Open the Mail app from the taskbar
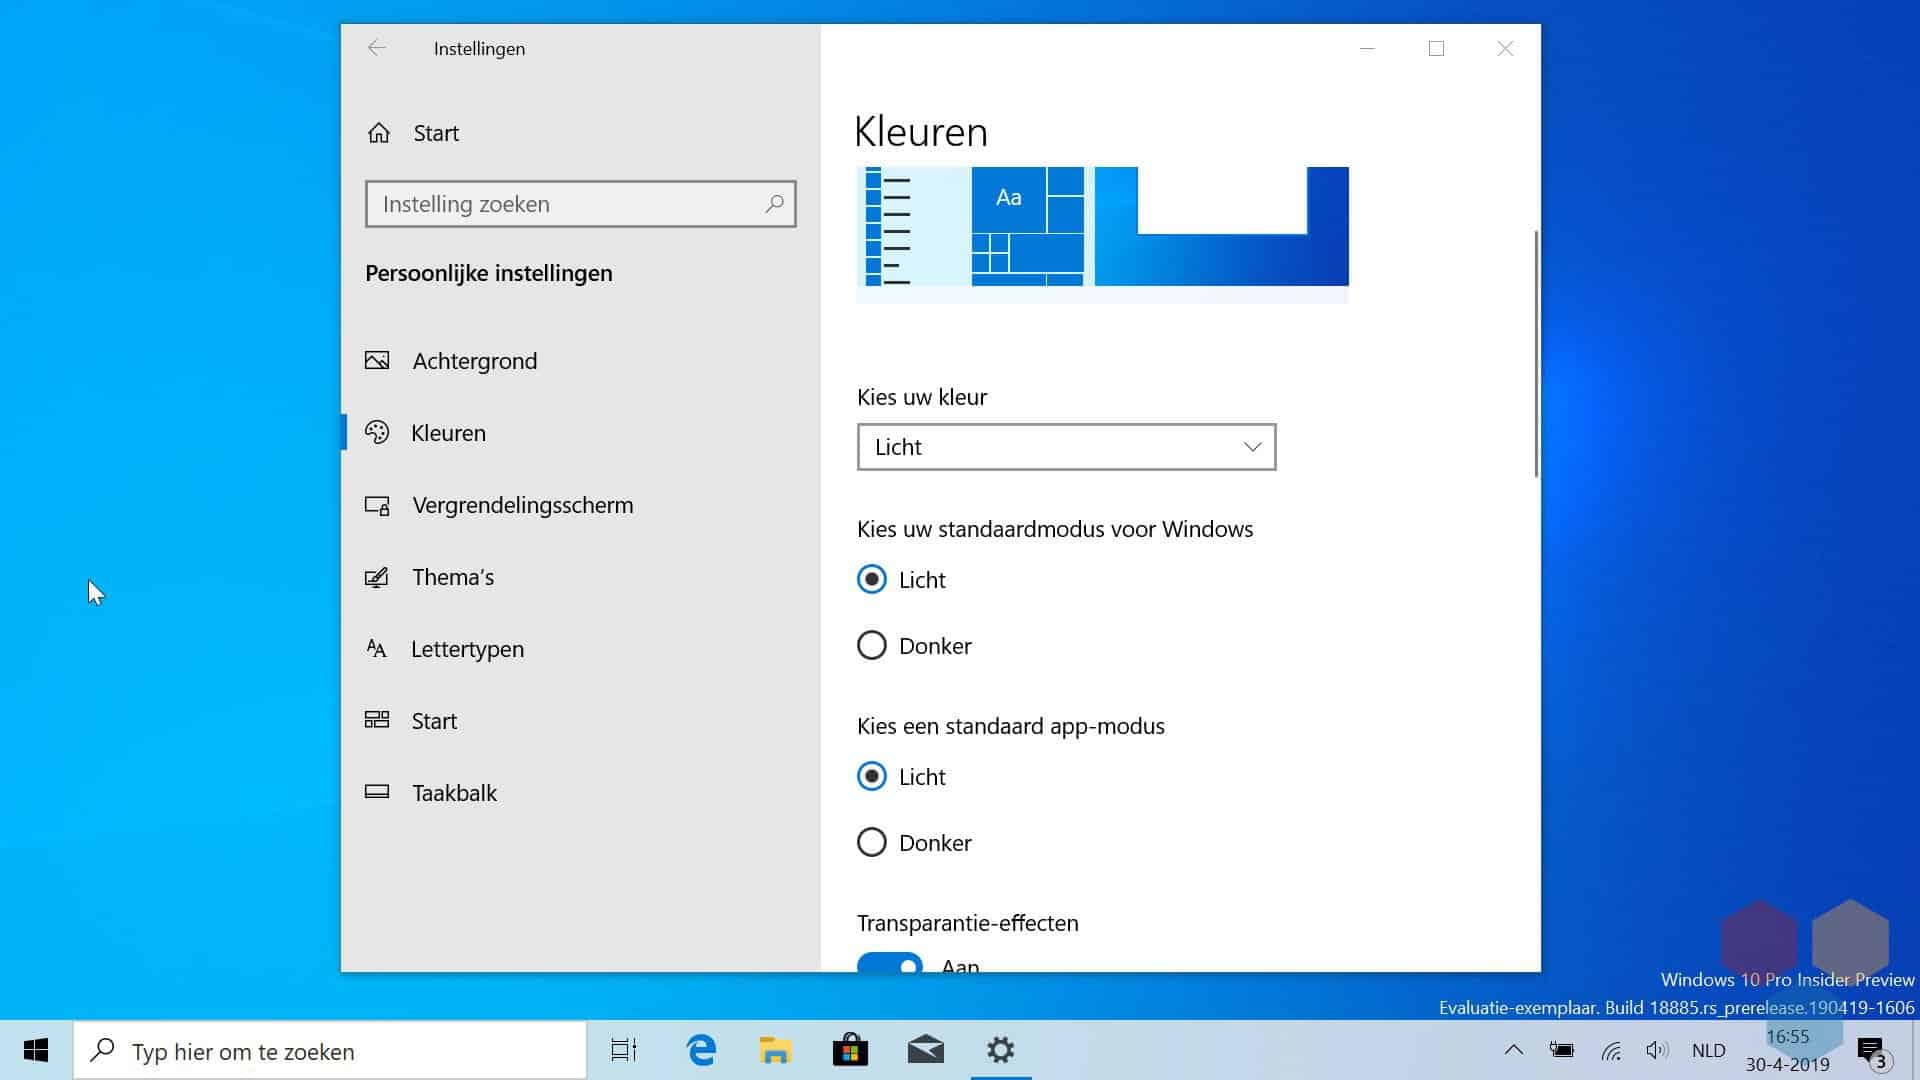This screenshot has width=1920, height=1080. pos(926,1050)
